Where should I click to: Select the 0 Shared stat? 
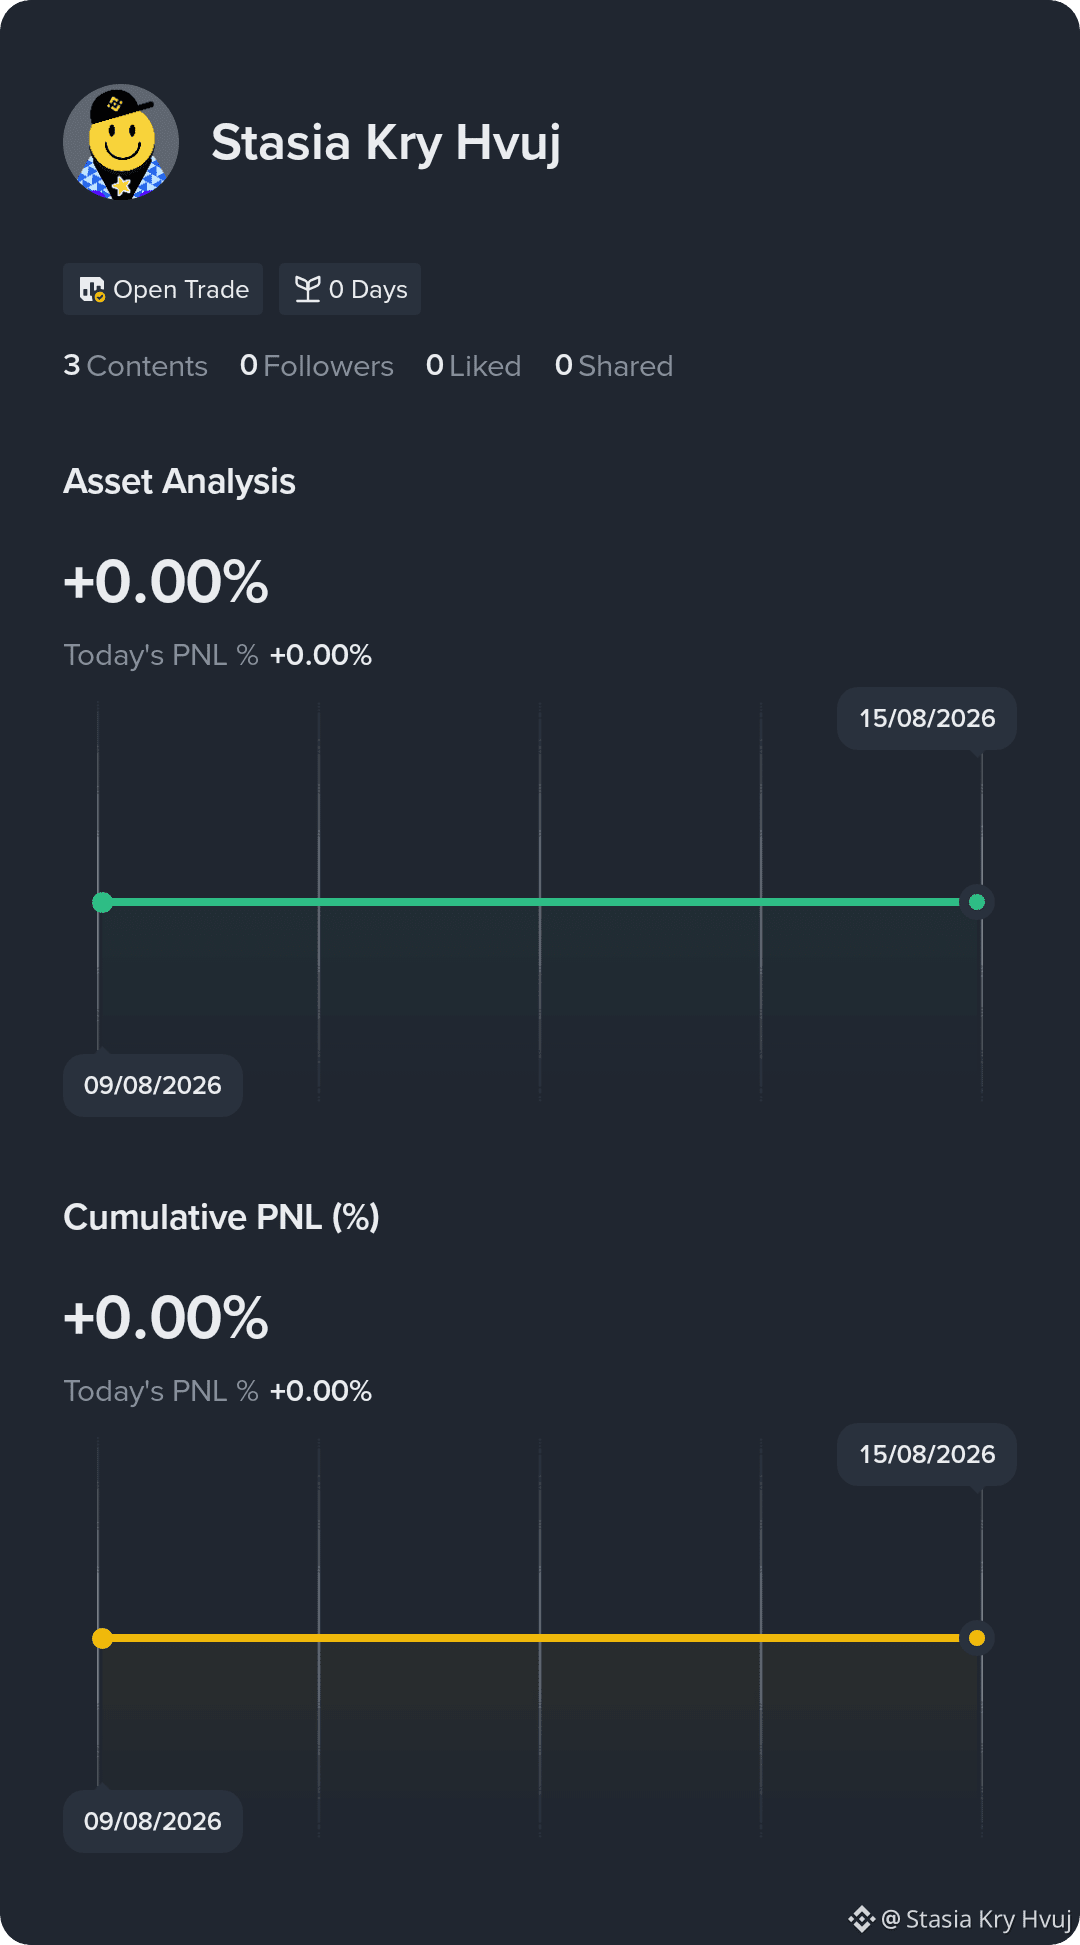614,366
